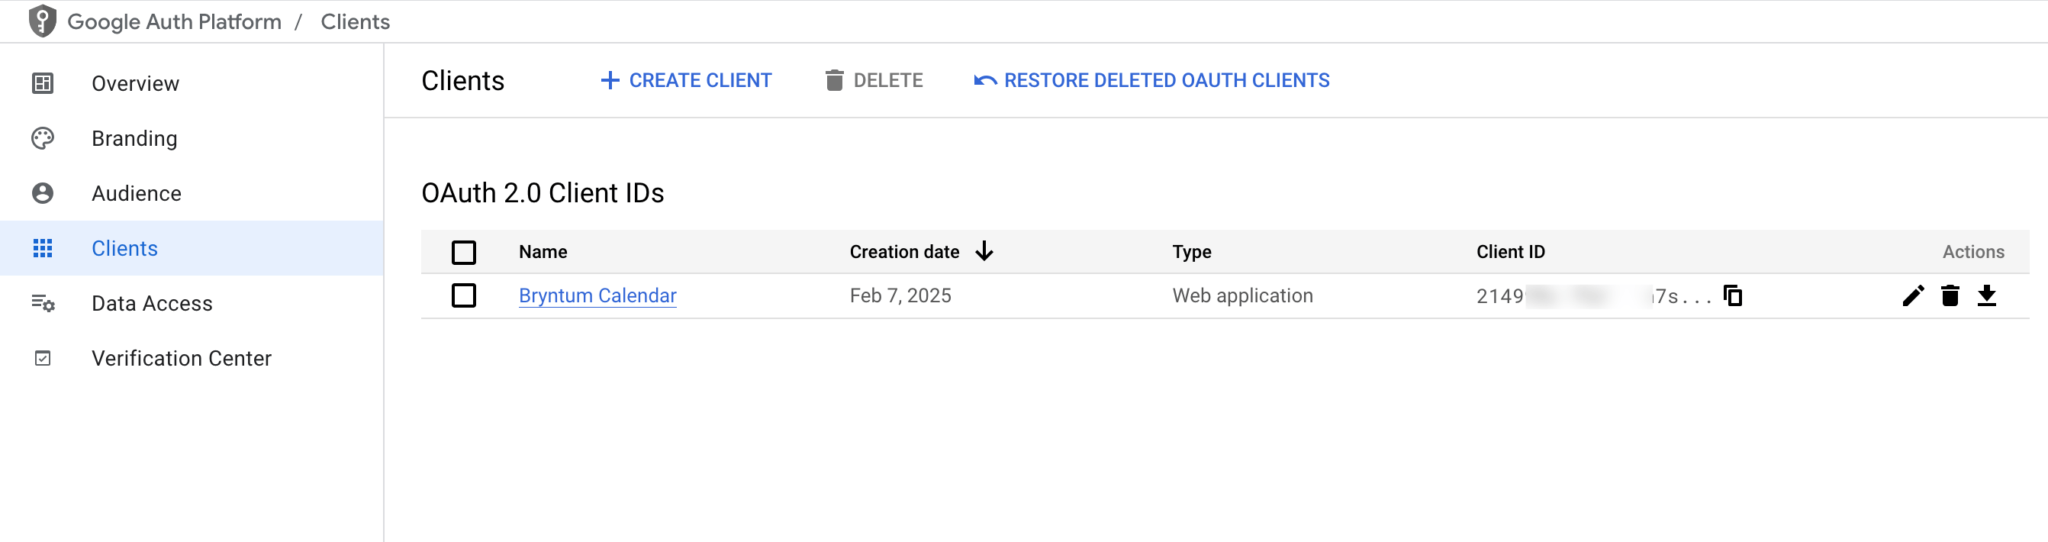
Task: Go to the Branding section
Action: point(192,138)
